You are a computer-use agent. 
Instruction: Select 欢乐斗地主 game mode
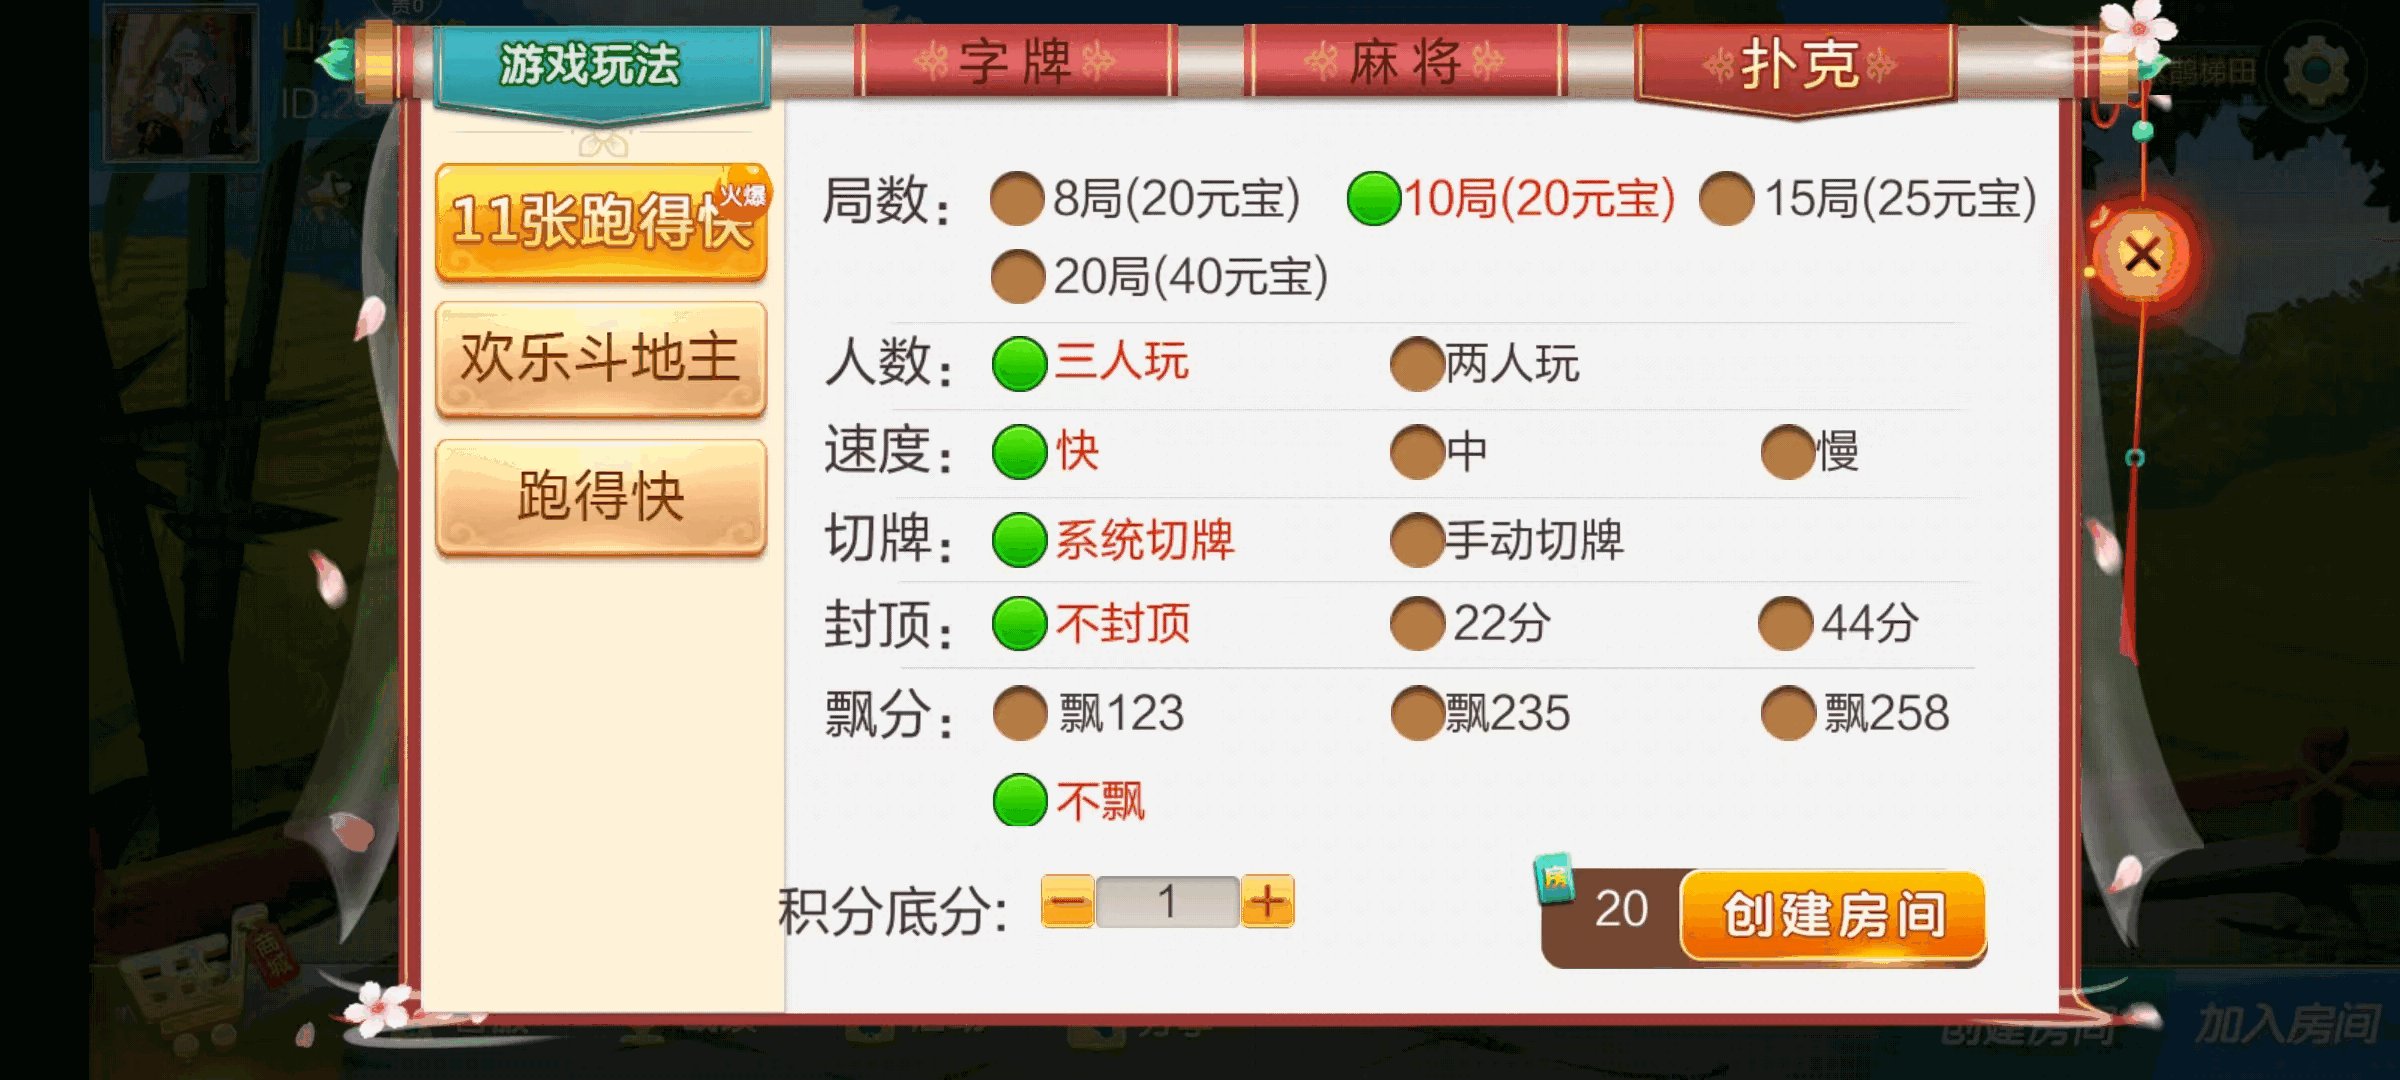(x=601, y=358)
